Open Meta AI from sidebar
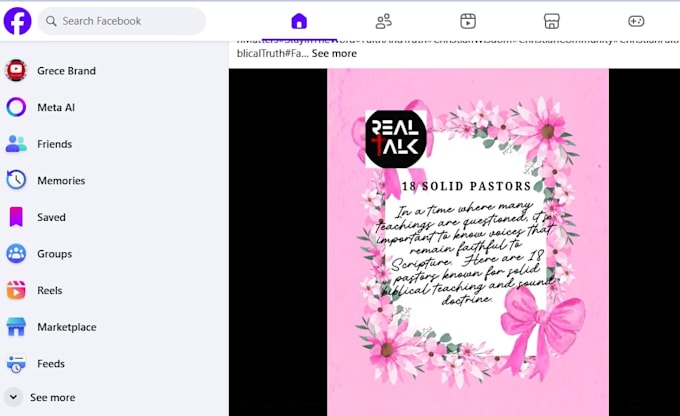This screenshot has height=416, width=680. (56, 107)
